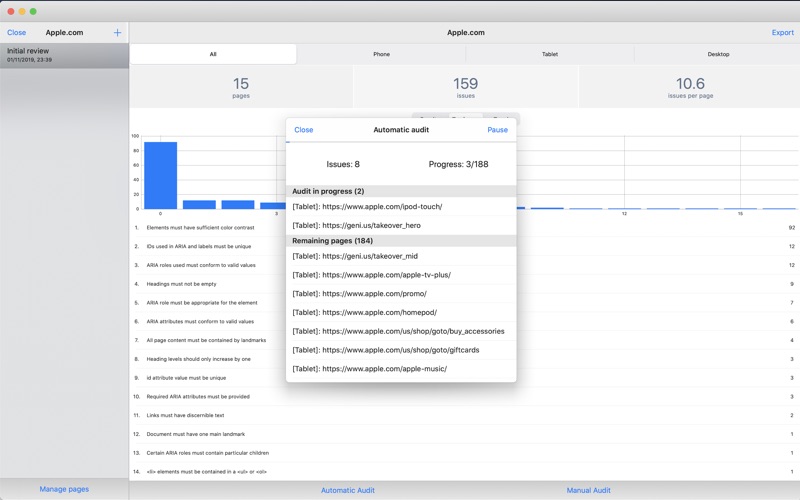Open issue 'ARIA roles used must conform'
Screen dimensions: 800x500
point(464,265)
